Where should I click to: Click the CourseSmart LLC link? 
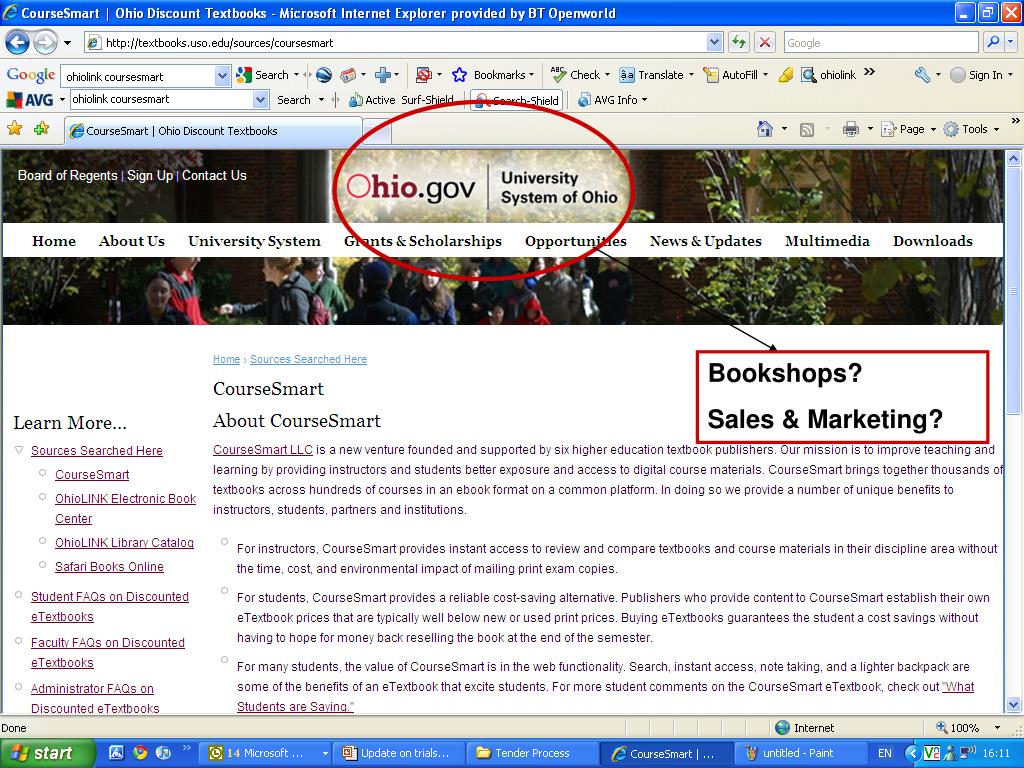[263, 449]
